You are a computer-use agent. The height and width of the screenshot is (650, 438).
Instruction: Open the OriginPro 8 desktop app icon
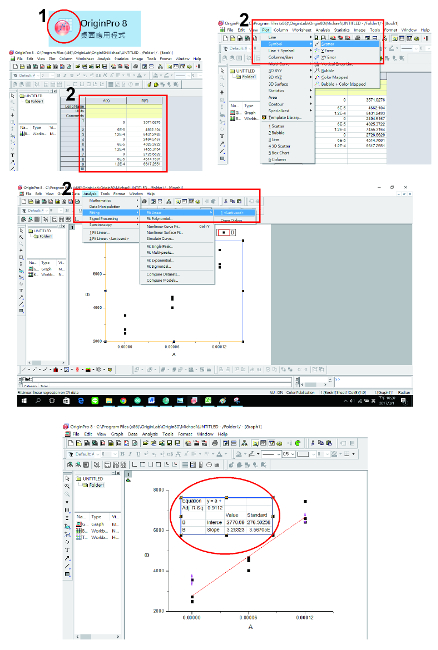point(63,27)
